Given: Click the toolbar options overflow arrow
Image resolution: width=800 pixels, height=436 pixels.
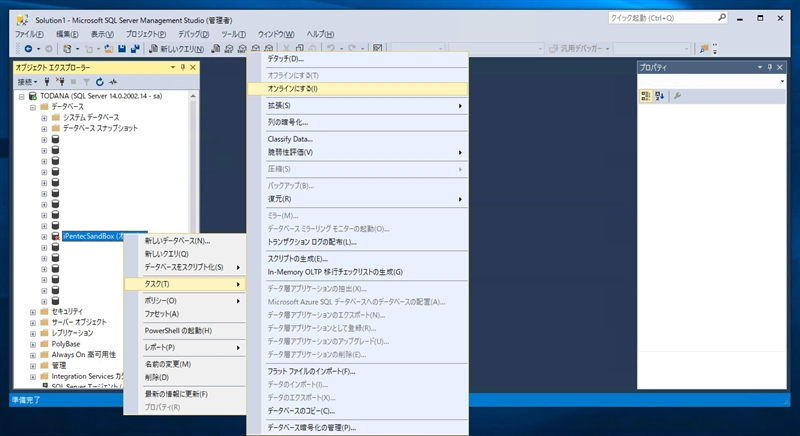Looking at the screenshot, I should (x=715, y=48).
